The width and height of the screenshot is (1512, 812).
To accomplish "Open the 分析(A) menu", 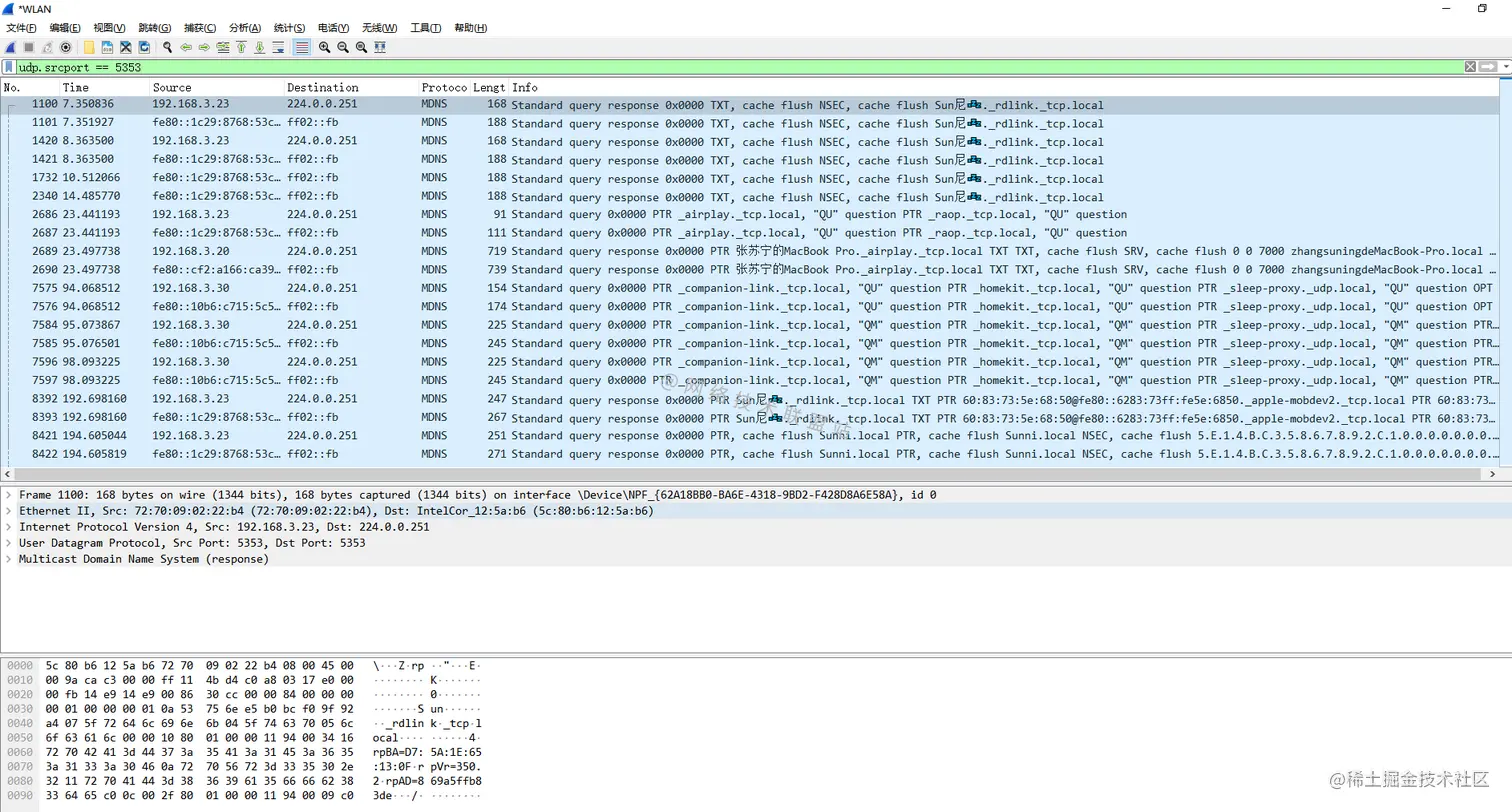I will (x=244, y=28).
